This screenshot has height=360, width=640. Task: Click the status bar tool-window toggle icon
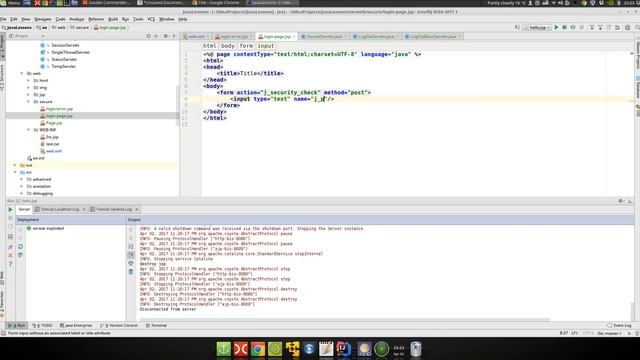(3, 333)
